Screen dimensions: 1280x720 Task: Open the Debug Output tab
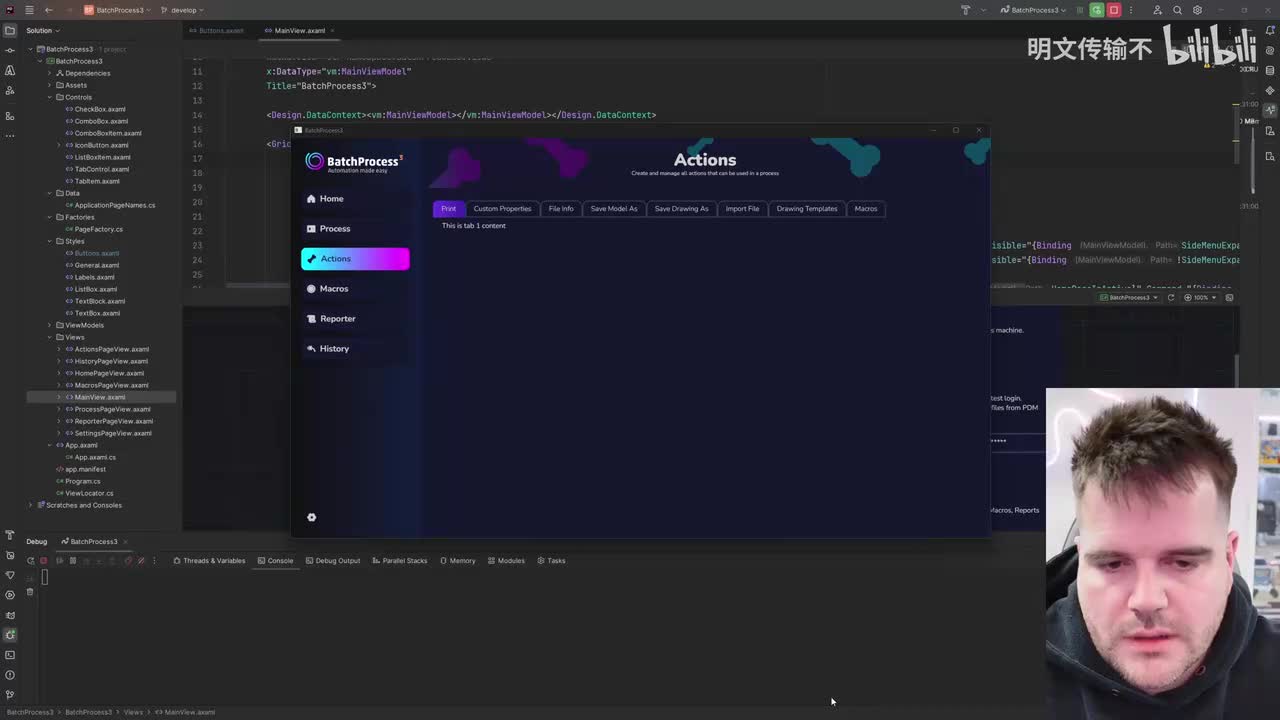pos(333,561)
